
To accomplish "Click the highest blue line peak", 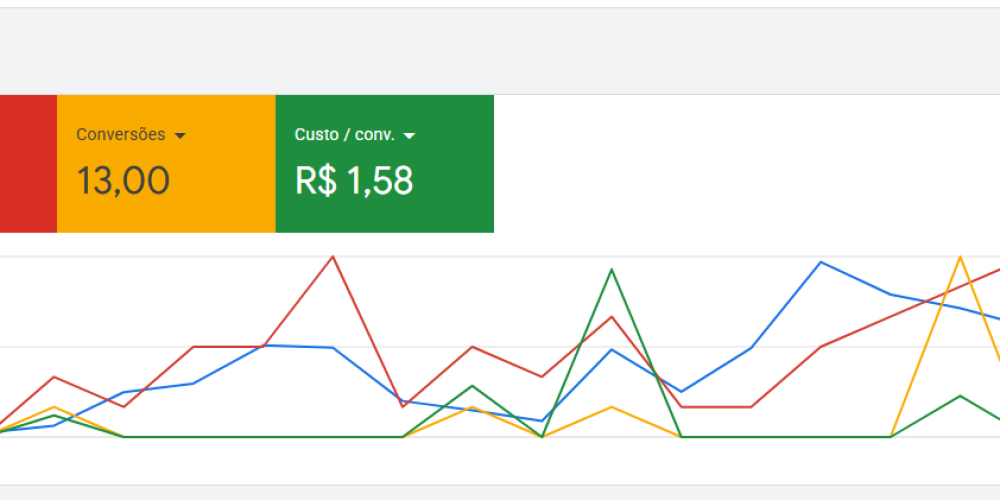I will click(821, 262).
